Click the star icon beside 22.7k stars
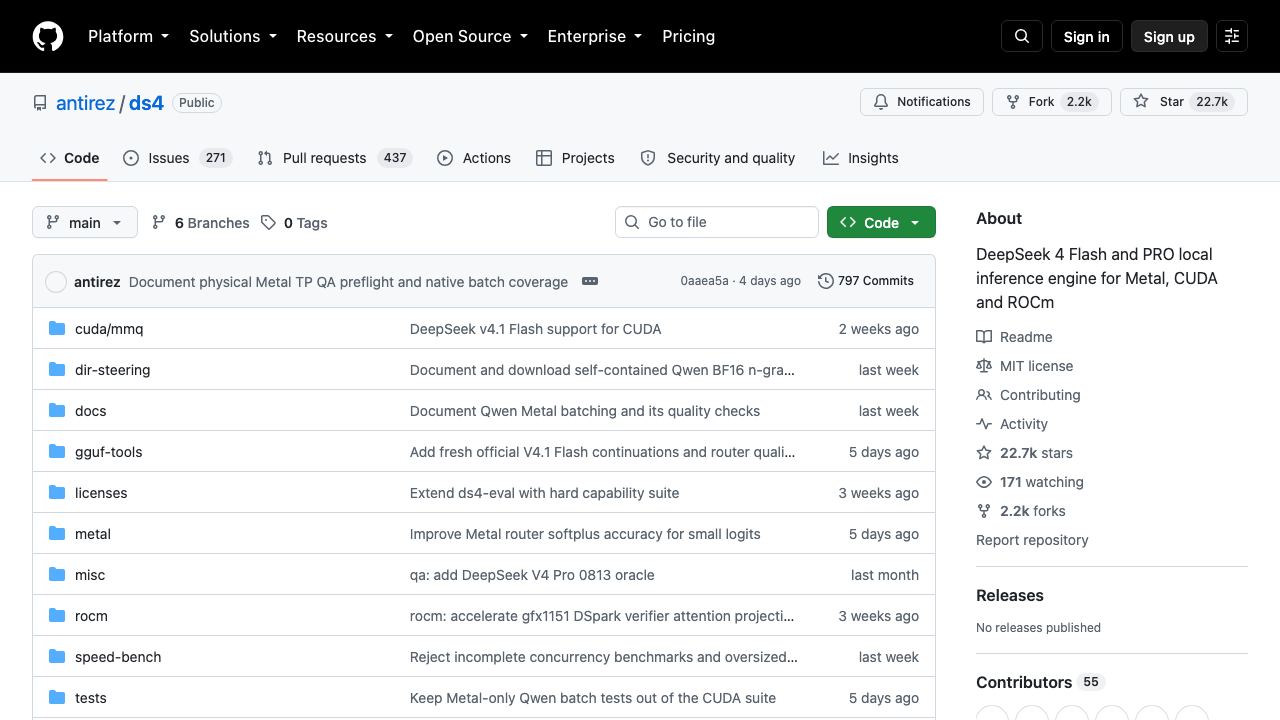This screenshot has width=1280, height=720. 984,453
